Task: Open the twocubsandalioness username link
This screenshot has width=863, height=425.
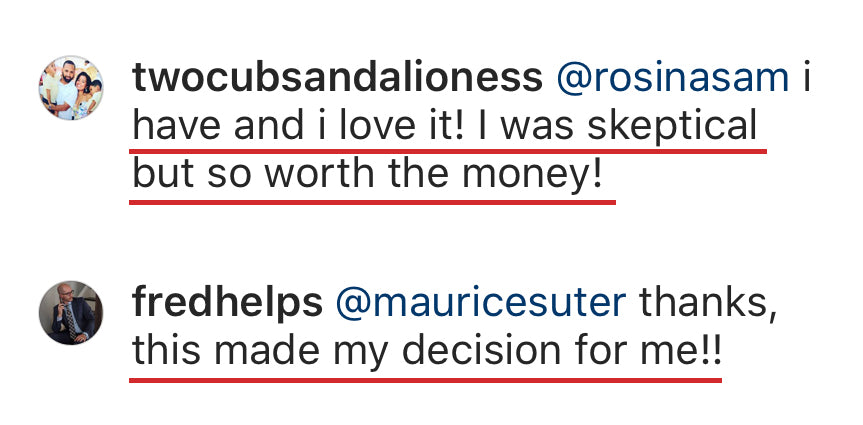Action: (x=336, y=78)
